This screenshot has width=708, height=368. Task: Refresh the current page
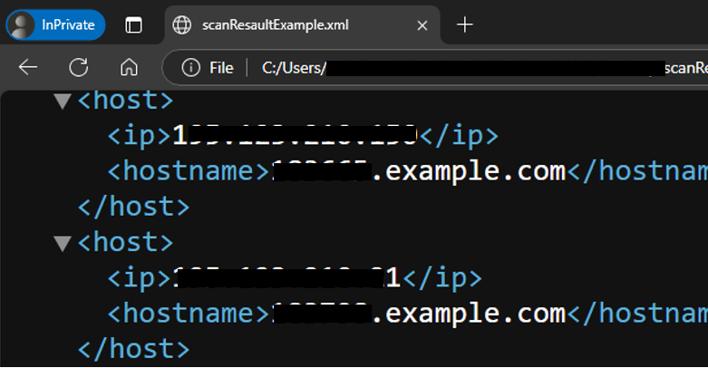[79, 68]
